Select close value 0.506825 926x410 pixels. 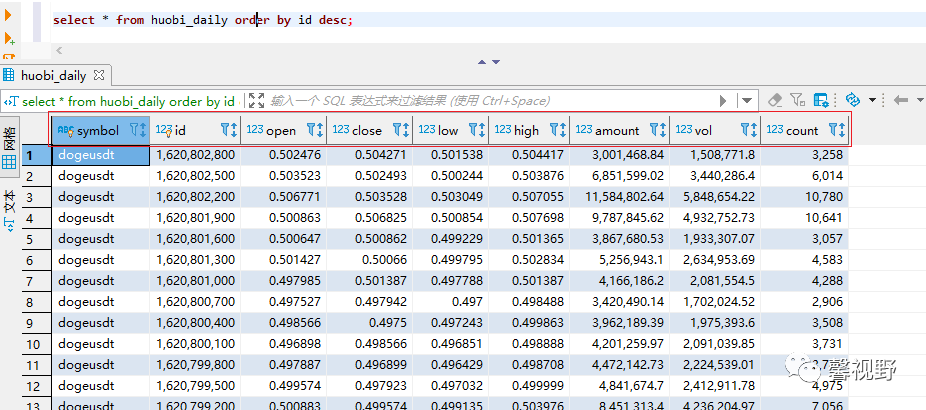point(370,218)
